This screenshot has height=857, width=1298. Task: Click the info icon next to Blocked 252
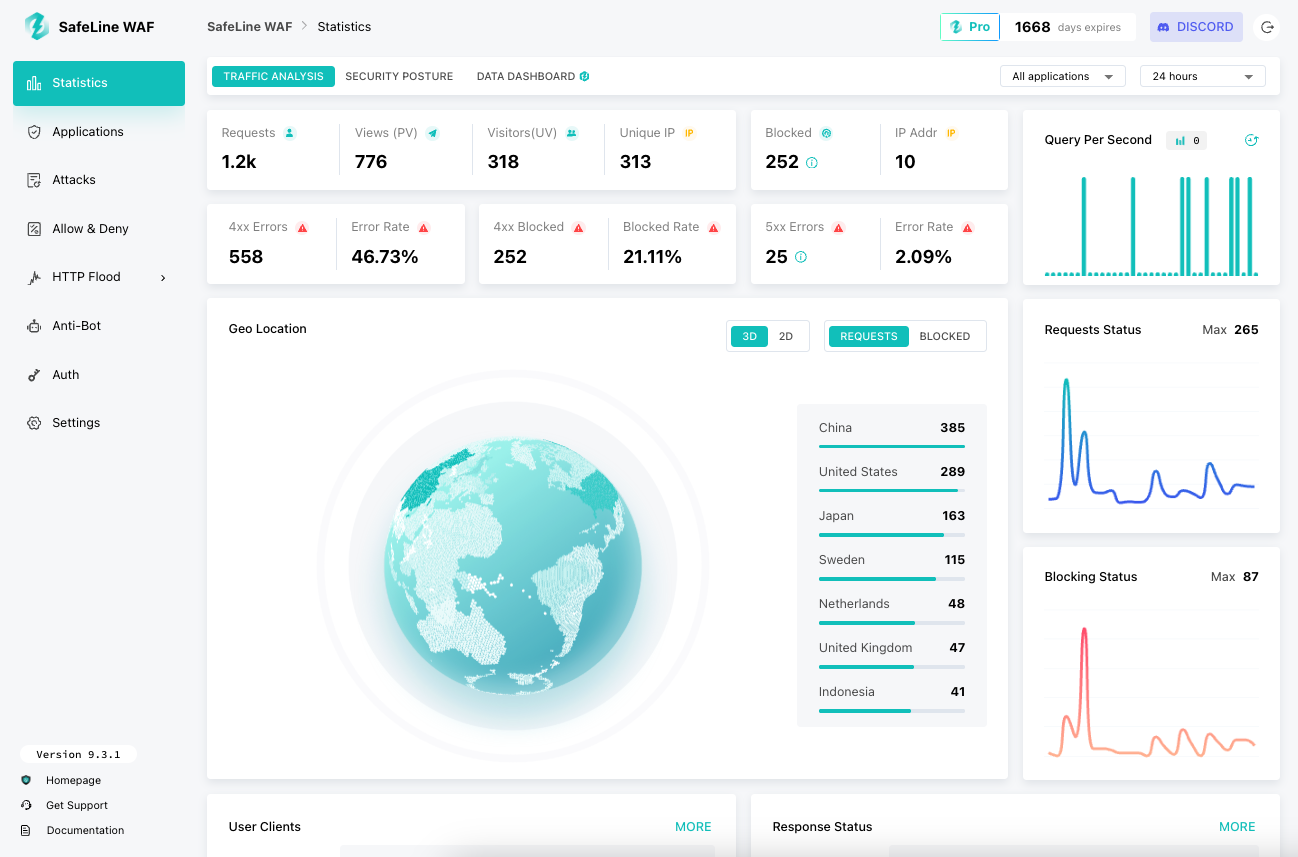[x=812, y=163]
